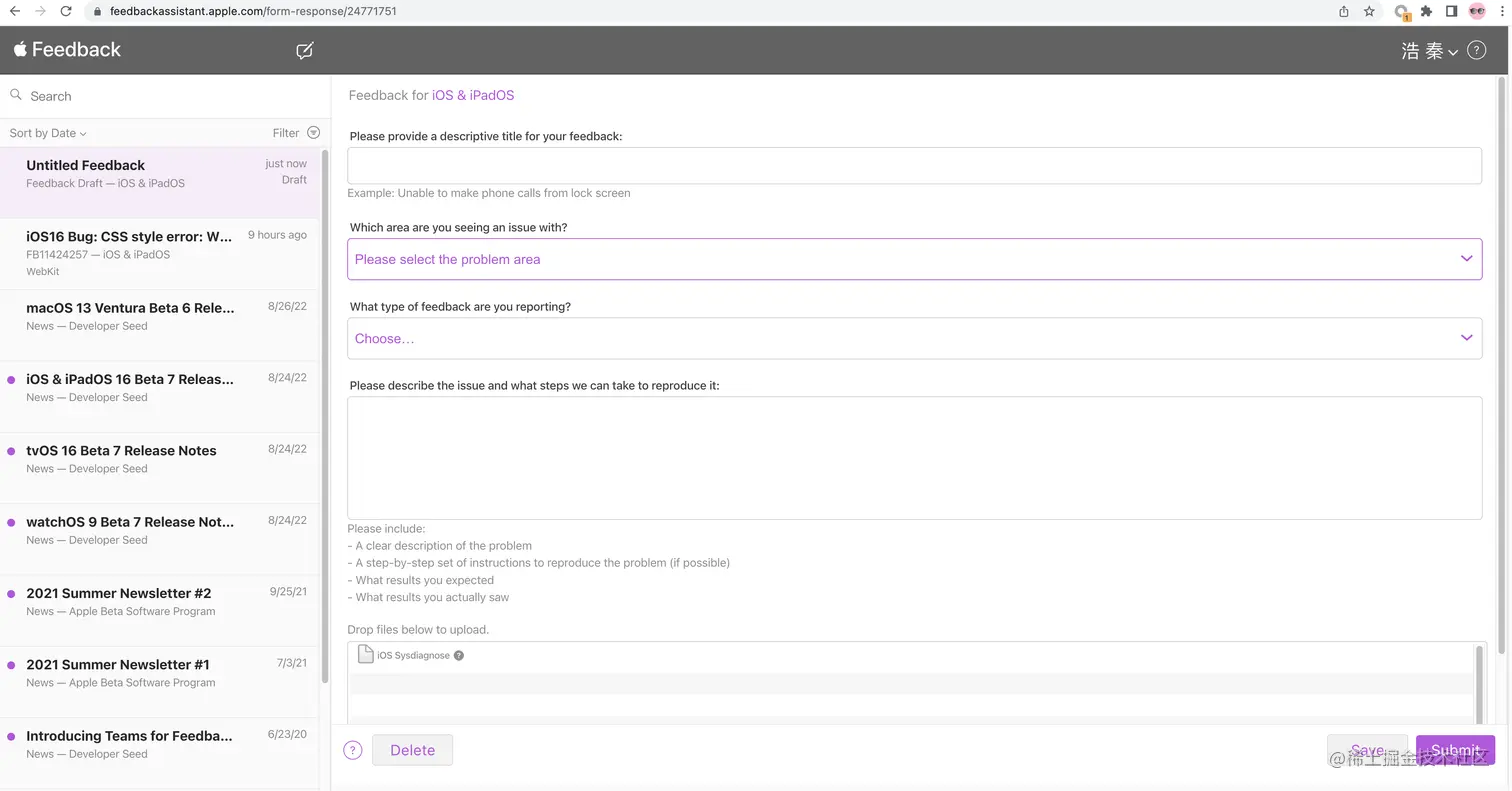This screenshot has height=791, width=1512.
Task: Click the Submit button
Action: (1455, 750)
